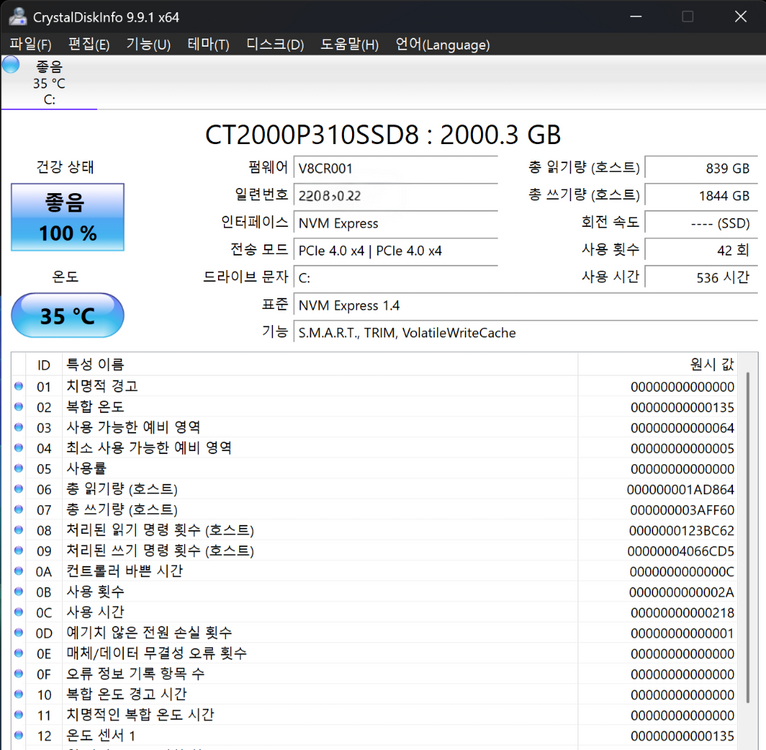Click raw value 0000000000002A
Image resolution: width=766 pixels, height=750 pixels.
click(681, 592)
